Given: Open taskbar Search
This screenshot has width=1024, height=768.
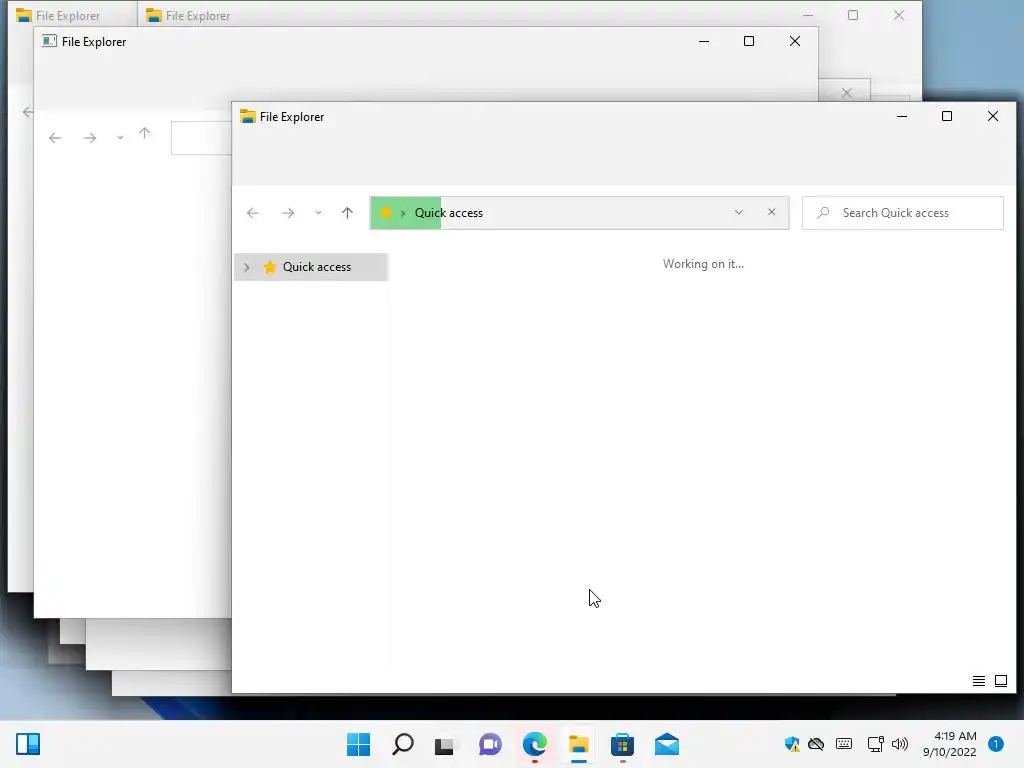Looking at the screenshot, I should tap(402, 744).
